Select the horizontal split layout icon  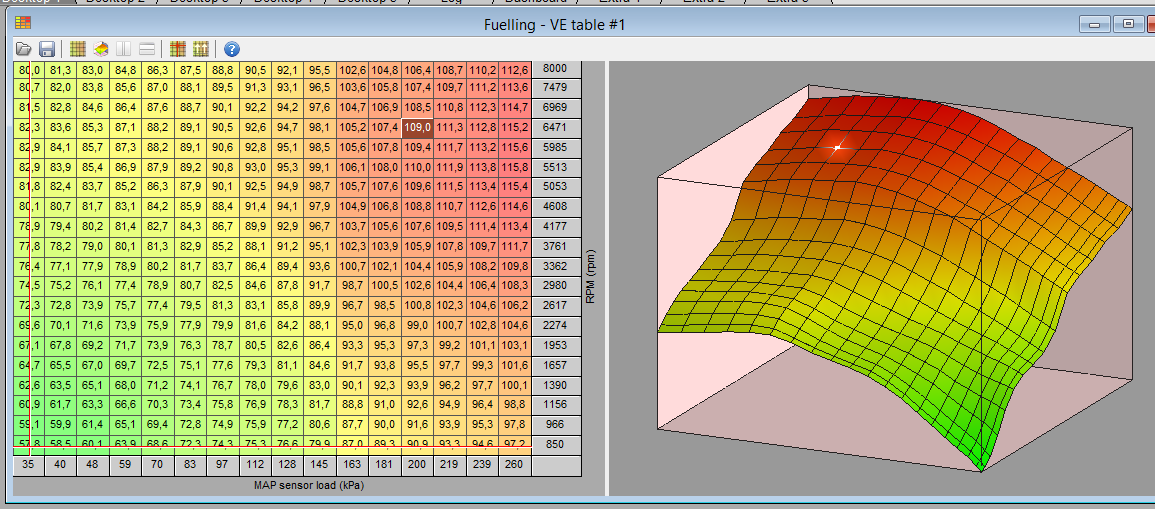(x=146, y=48)
